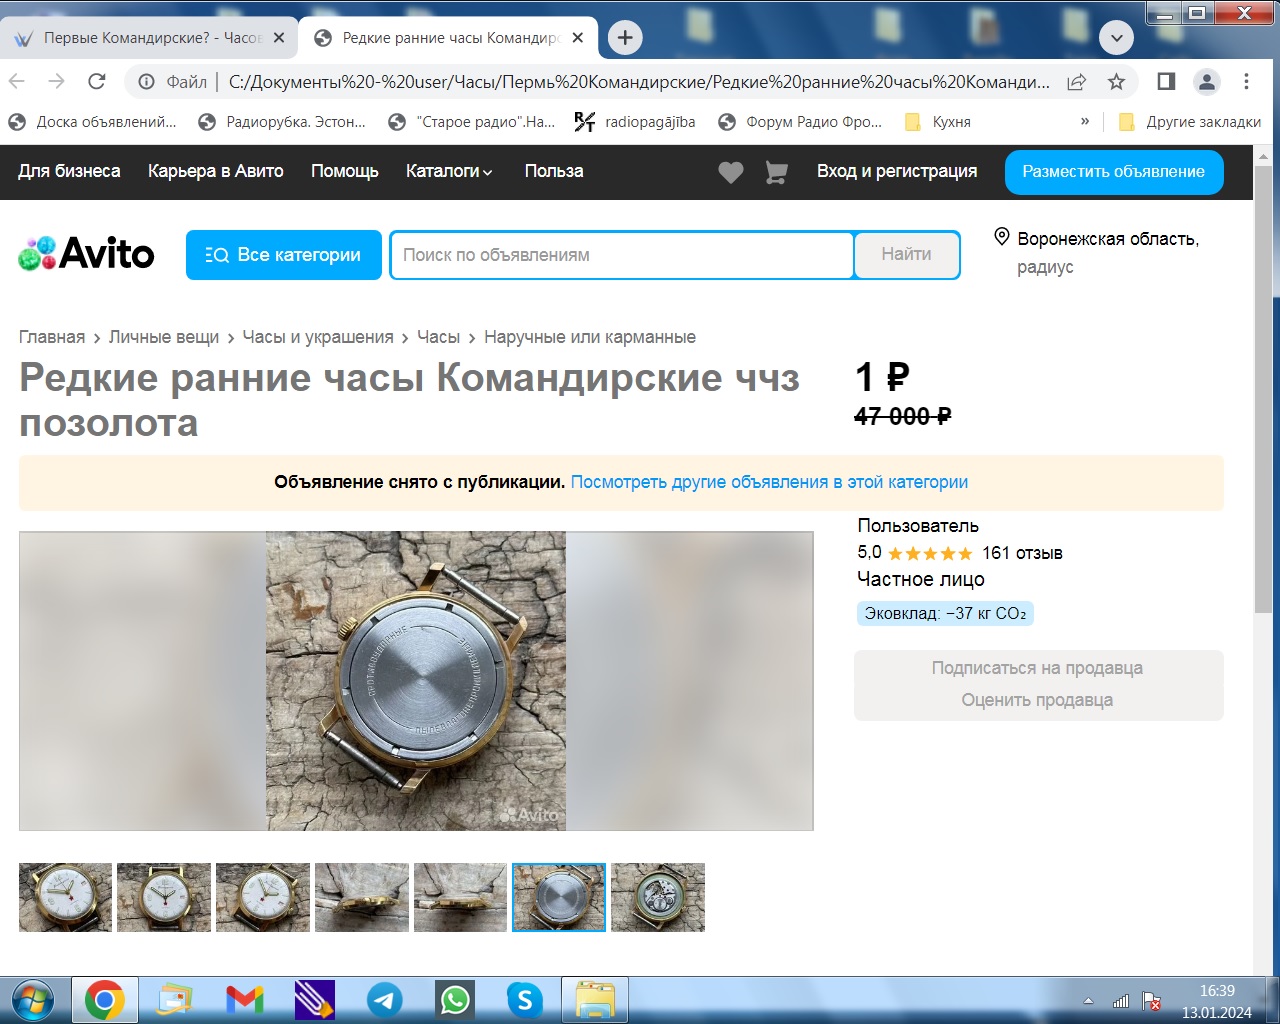
Task: Switch to the Первые Командирские tab
Action: click(150, 38)
